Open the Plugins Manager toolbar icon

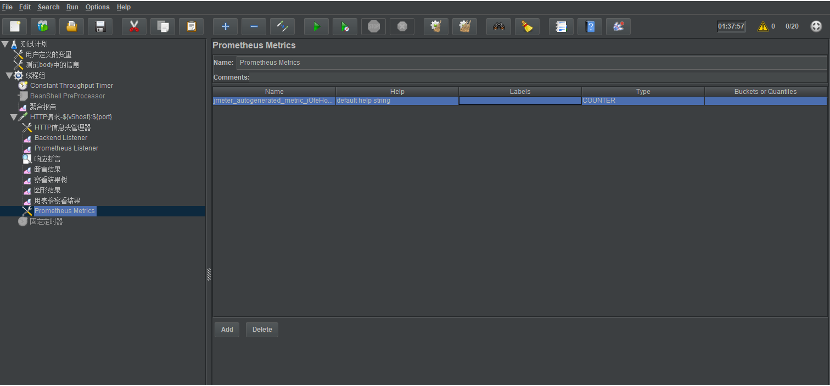[x=618, y=26]
